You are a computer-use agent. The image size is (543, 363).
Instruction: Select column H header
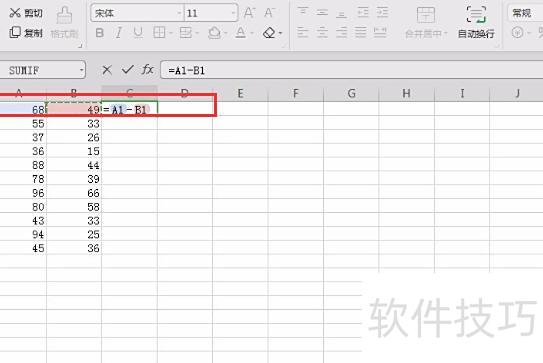click(407, 94)
